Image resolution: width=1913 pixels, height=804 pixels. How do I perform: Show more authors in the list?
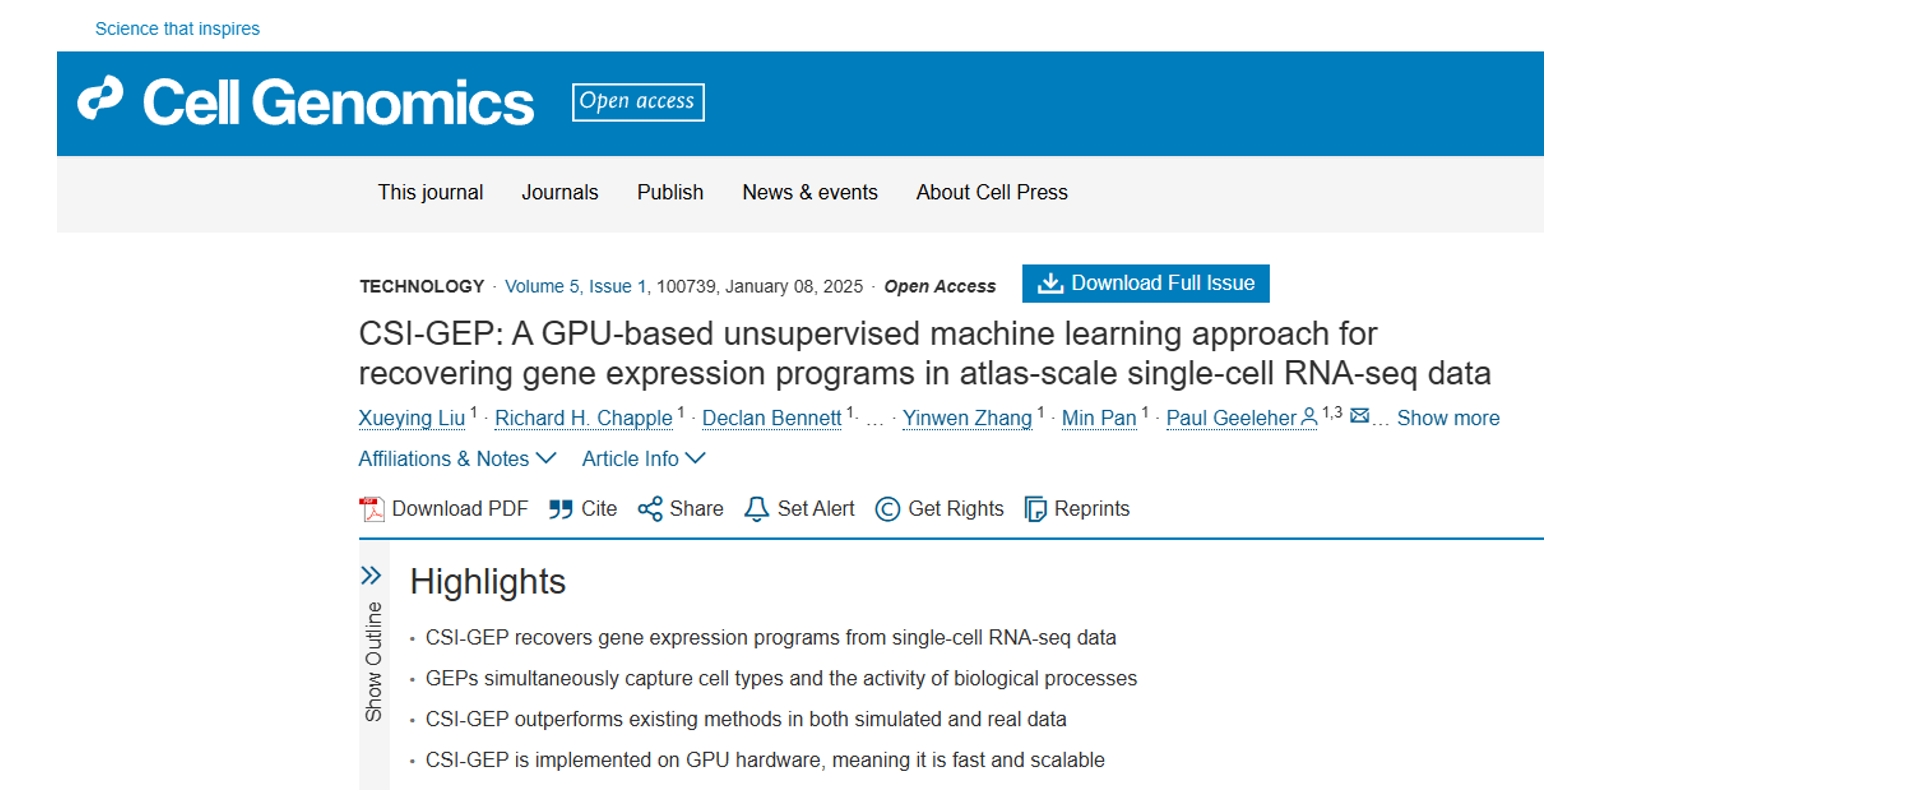(1448, 418)
